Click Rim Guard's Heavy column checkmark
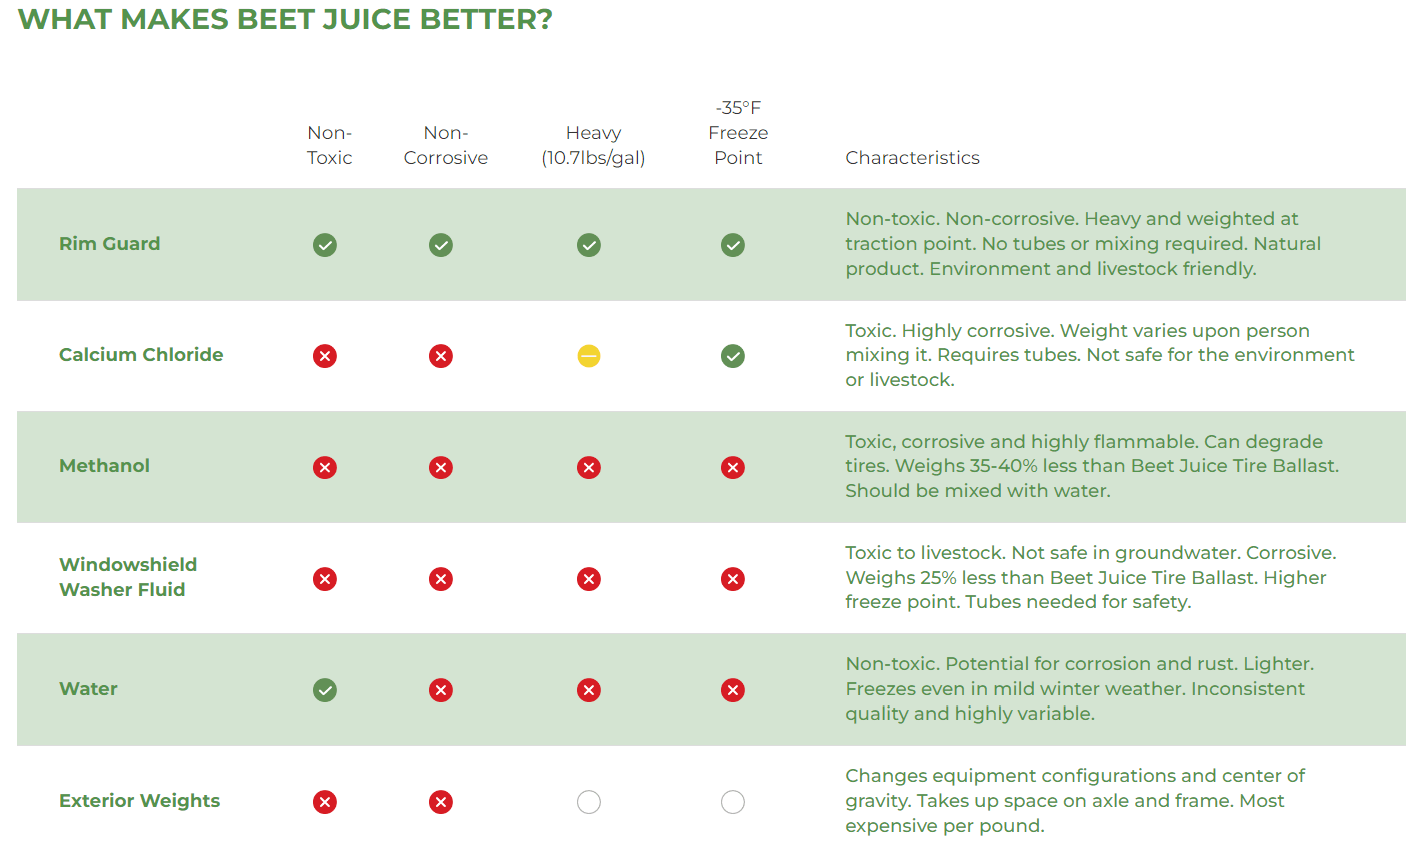Viewport: 1416px width, 843px height. pyautogui.click(x=589, y=245)
